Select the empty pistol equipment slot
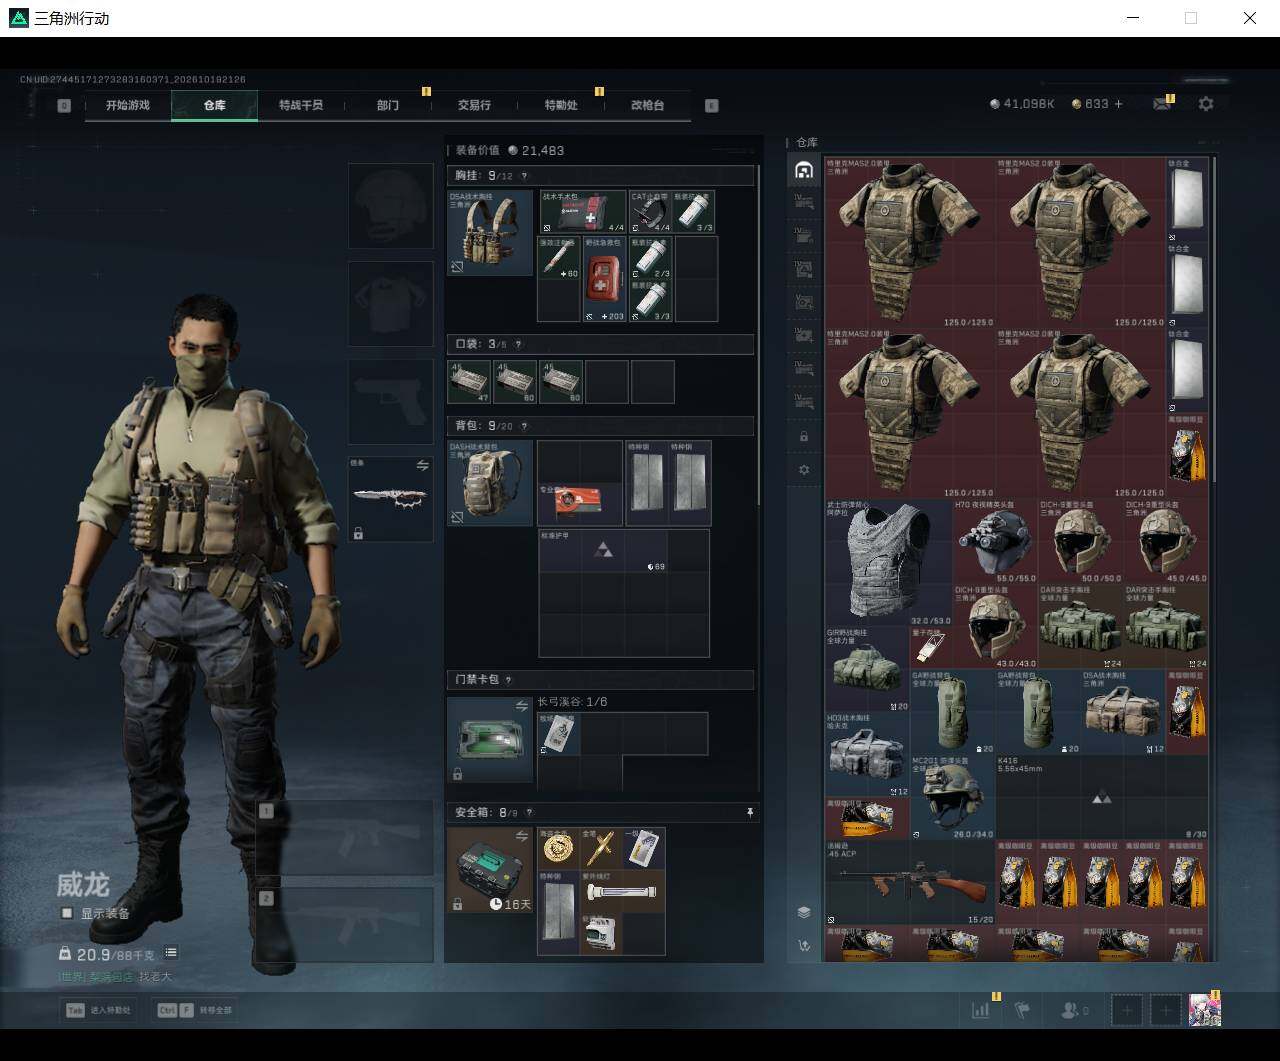The height and width of the screenshot is (1061, 1280). click(x=391, y=402)
